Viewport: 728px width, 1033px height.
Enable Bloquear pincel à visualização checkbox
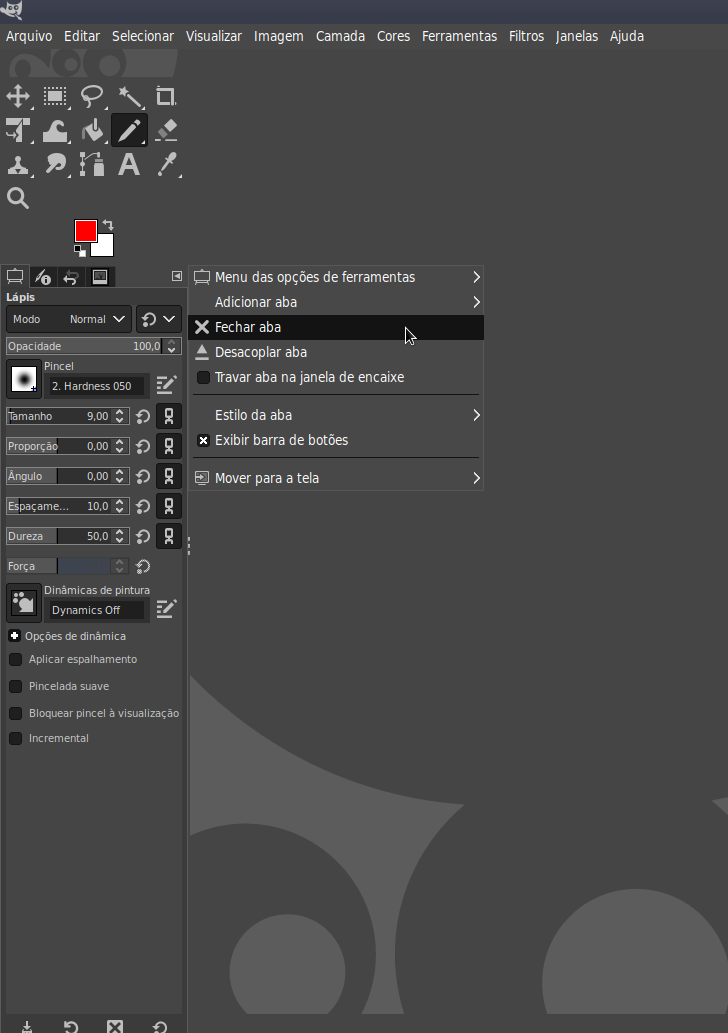[x=15, y=713]
